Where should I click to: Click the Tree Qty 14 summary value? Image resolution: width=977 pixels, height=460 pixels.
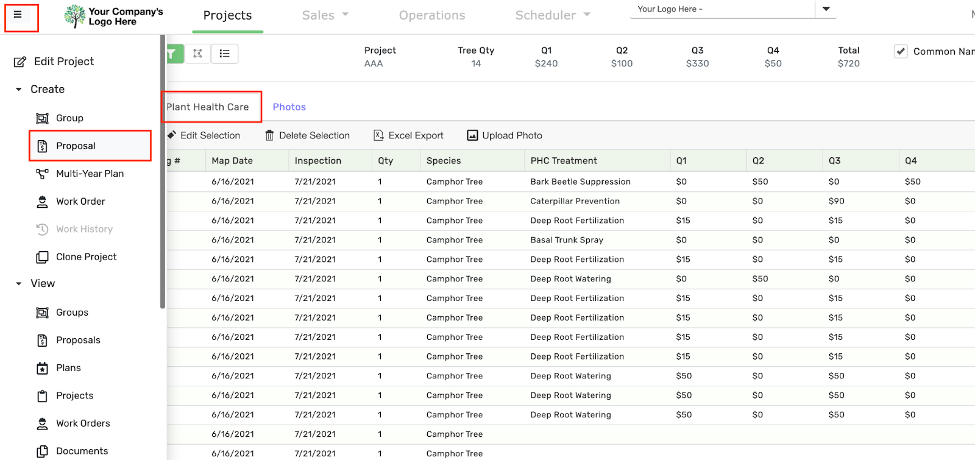tap(476, 64)
